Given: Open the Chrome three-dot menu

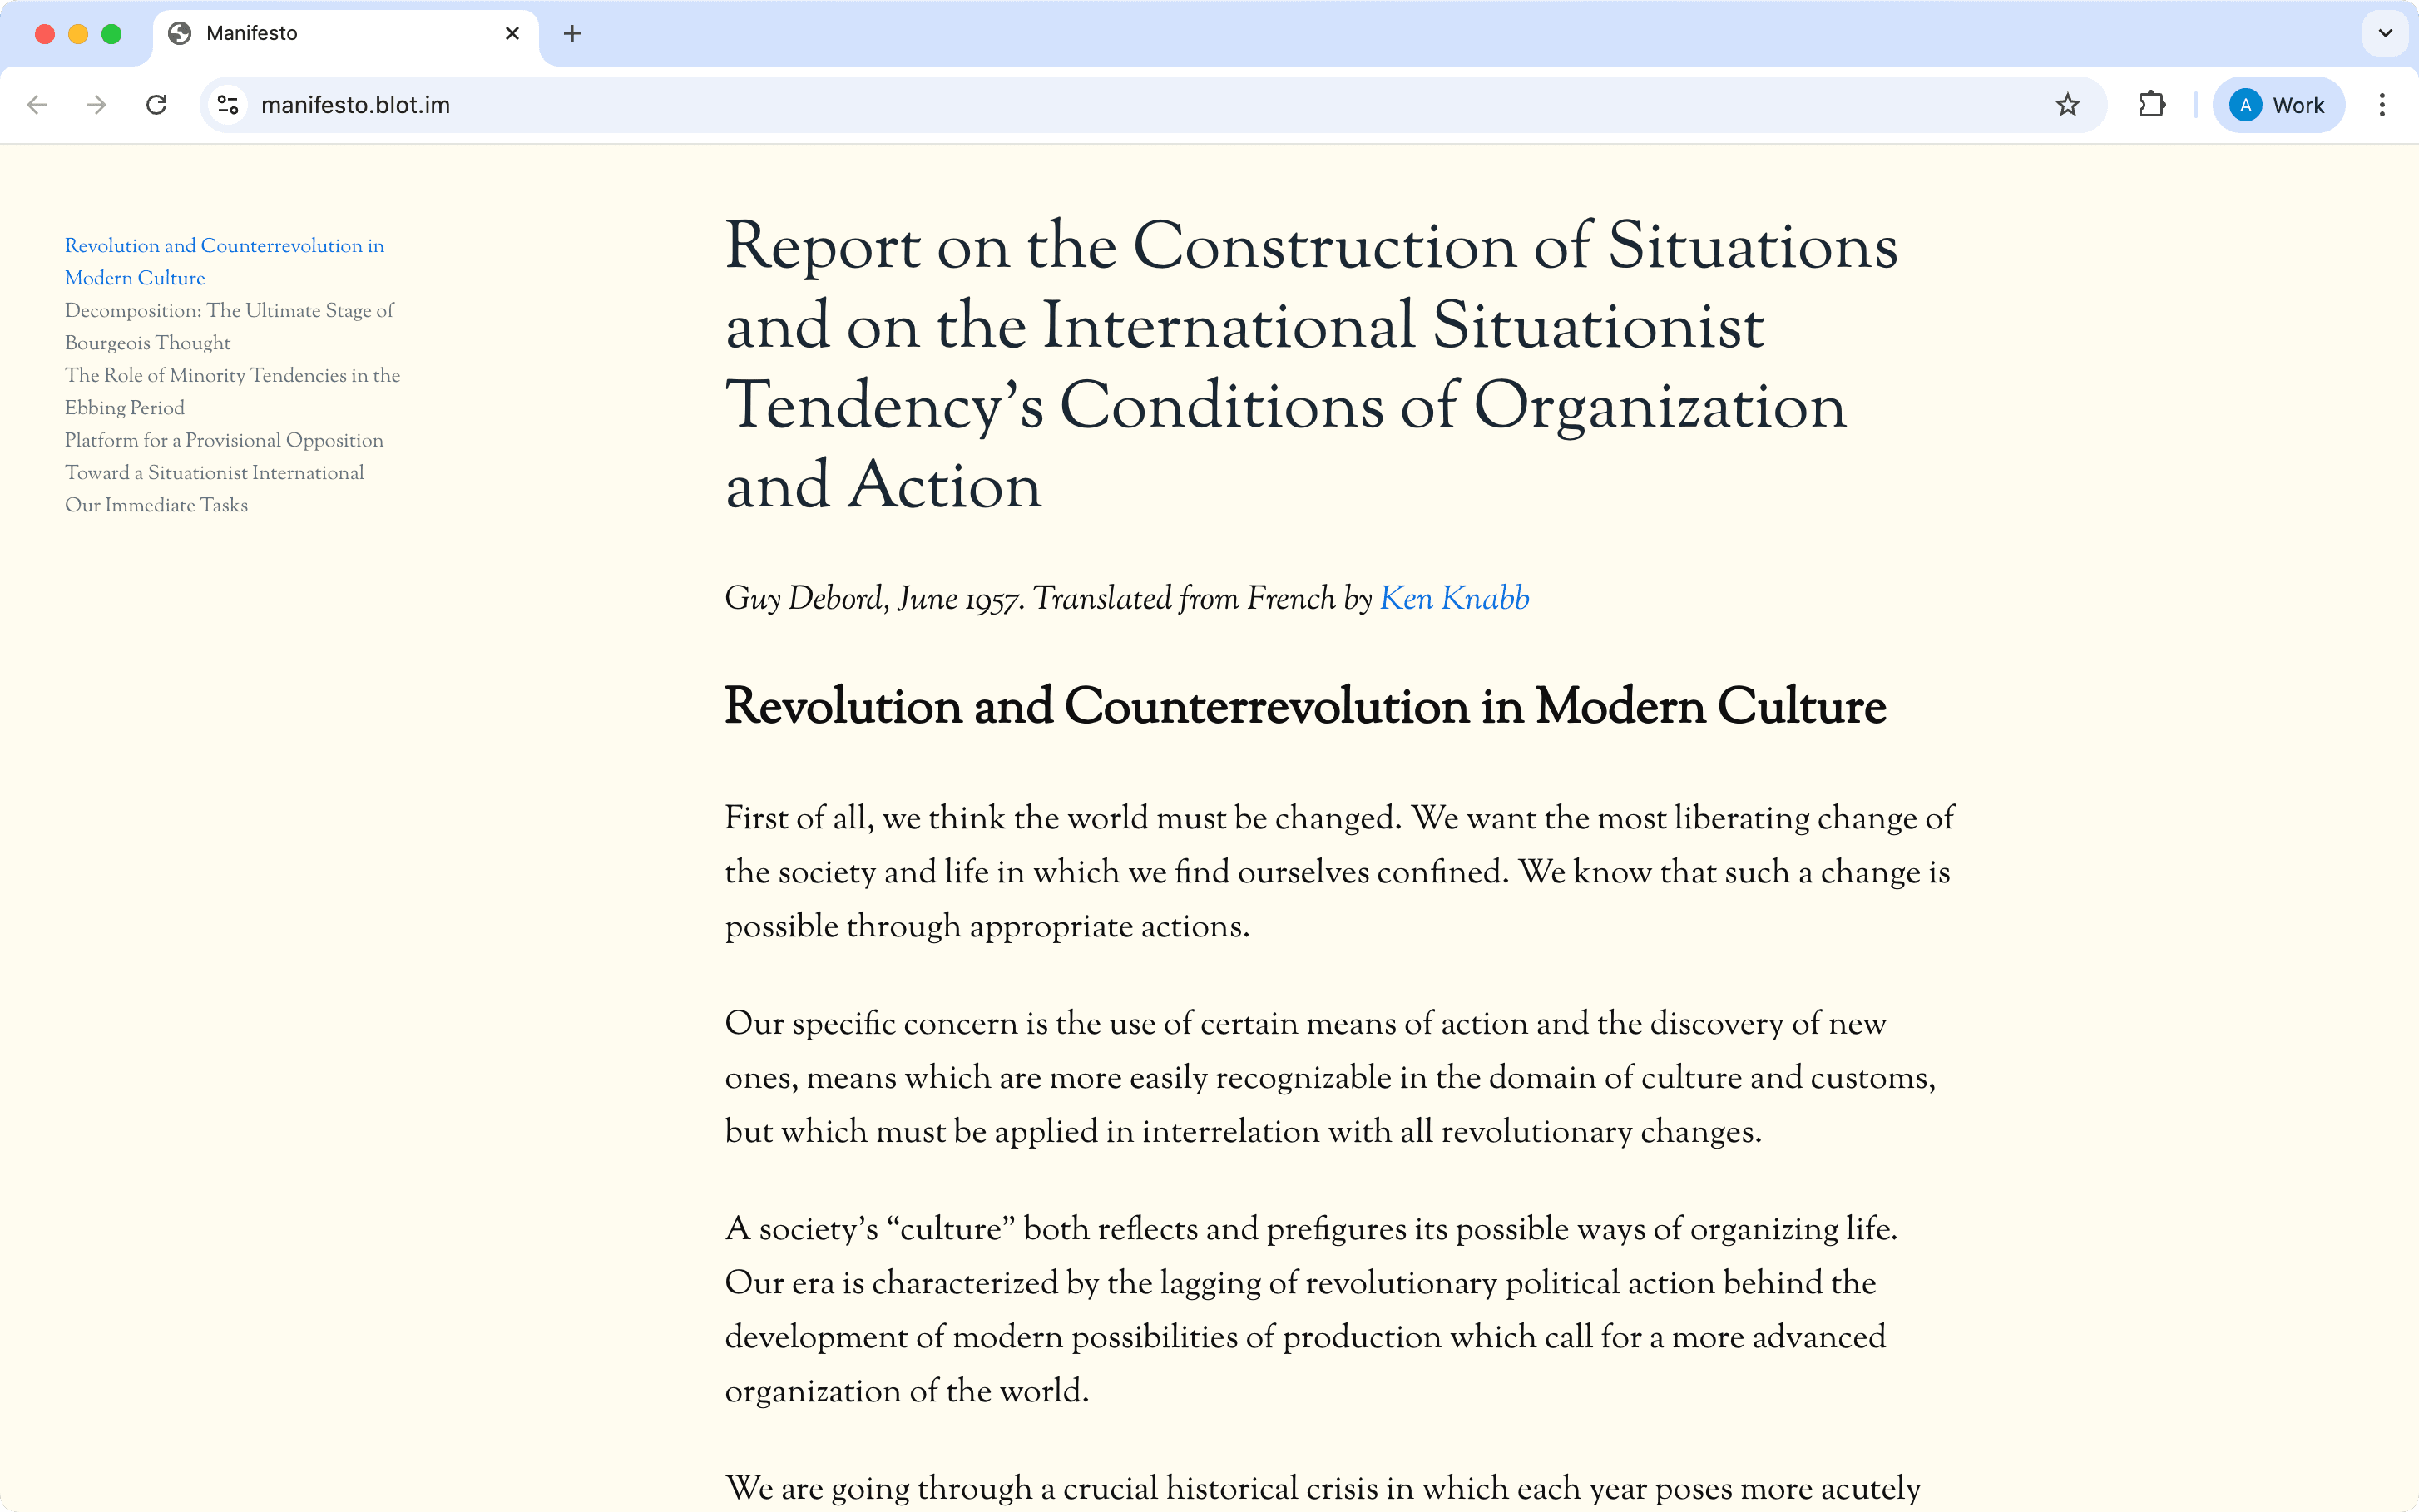Looking at the screenshot, I should point(2382,105).
